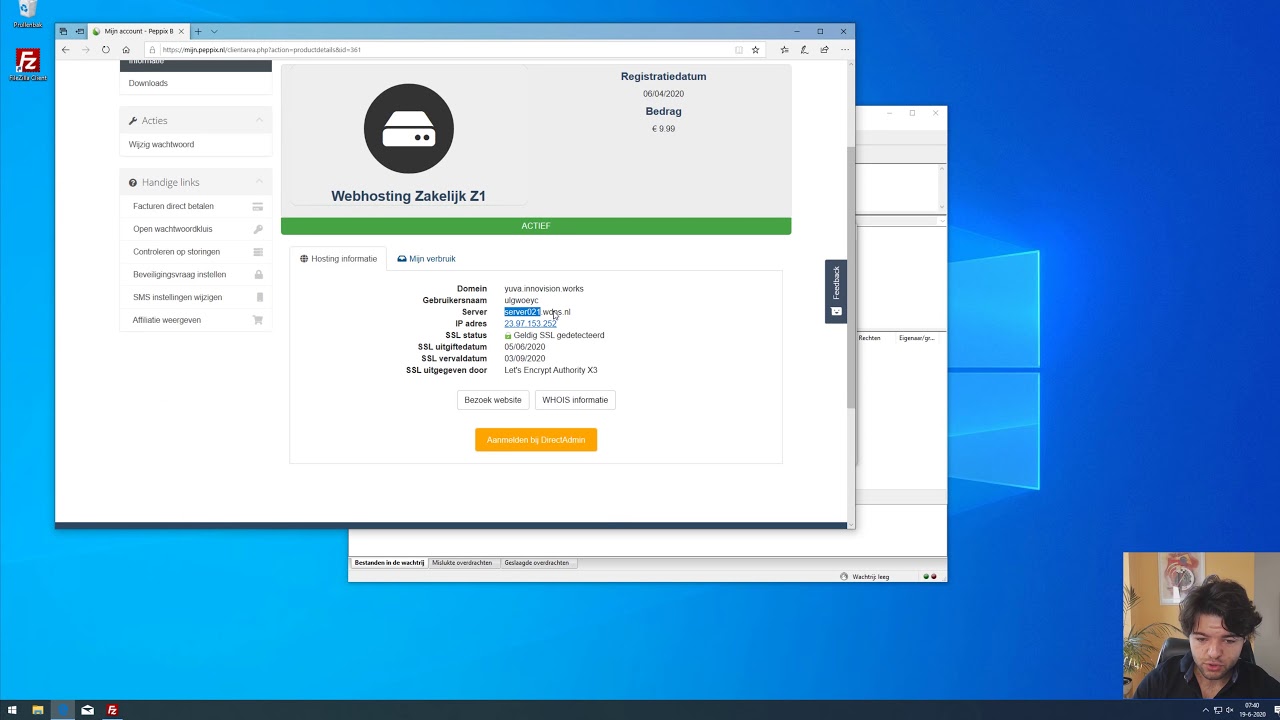Click the cart icon beside Affiliatie
Viewport: 1280px width, 720px height.
pos(258,320)
